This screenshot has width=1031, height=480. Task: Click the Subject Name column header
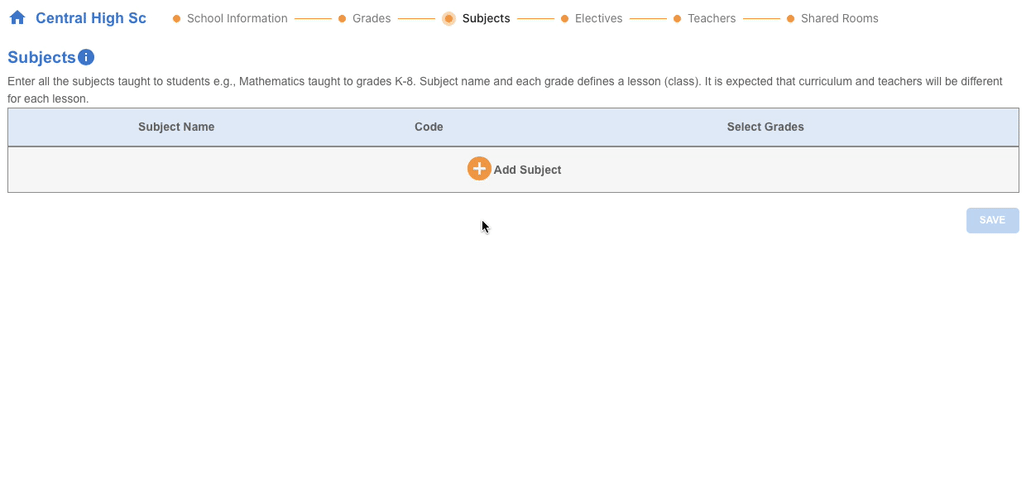pos(176,127)
